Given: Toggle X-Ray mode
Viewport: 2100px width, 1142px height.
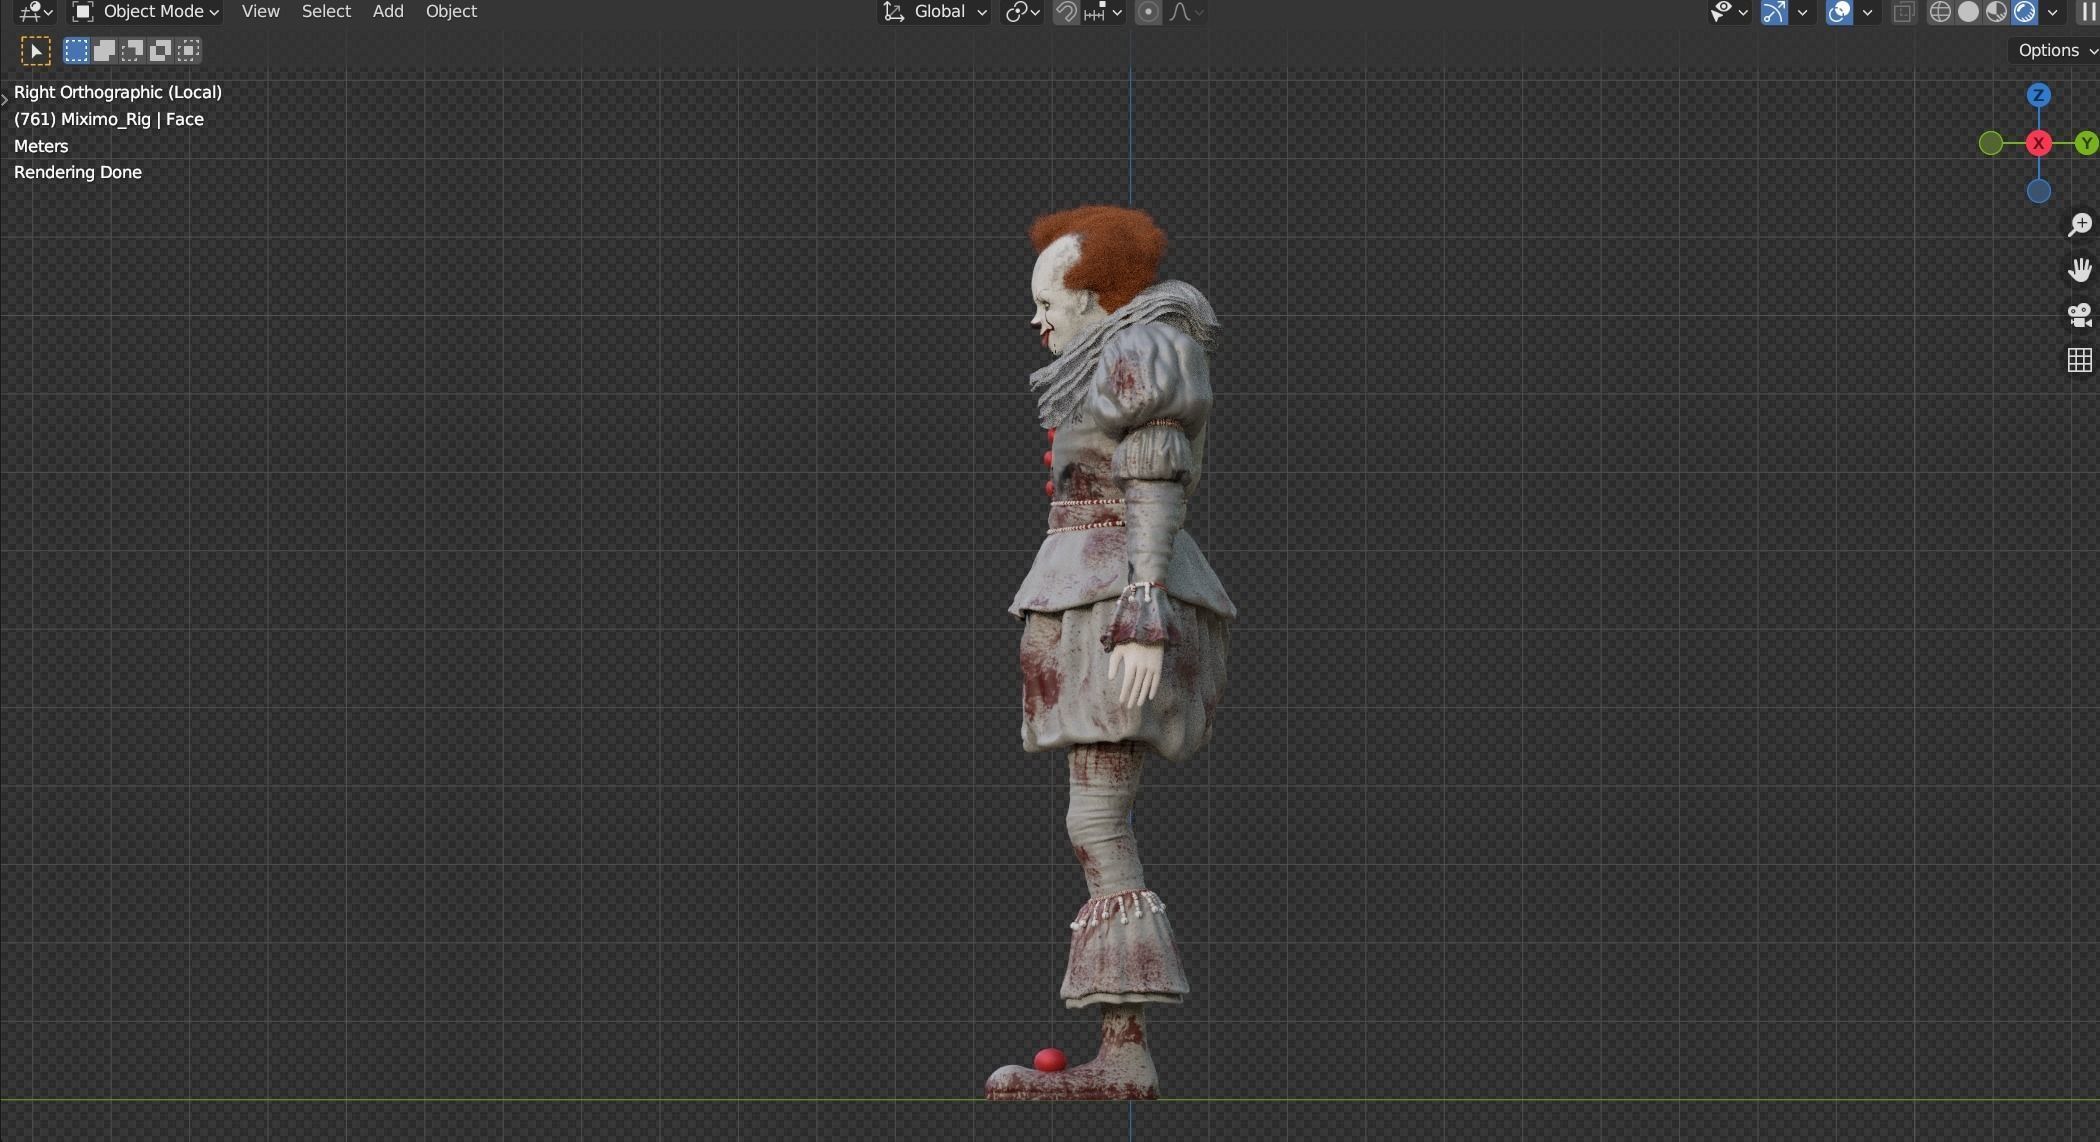Looking at the screenshot, I should pyautogui.click(x=1904, y=12).
